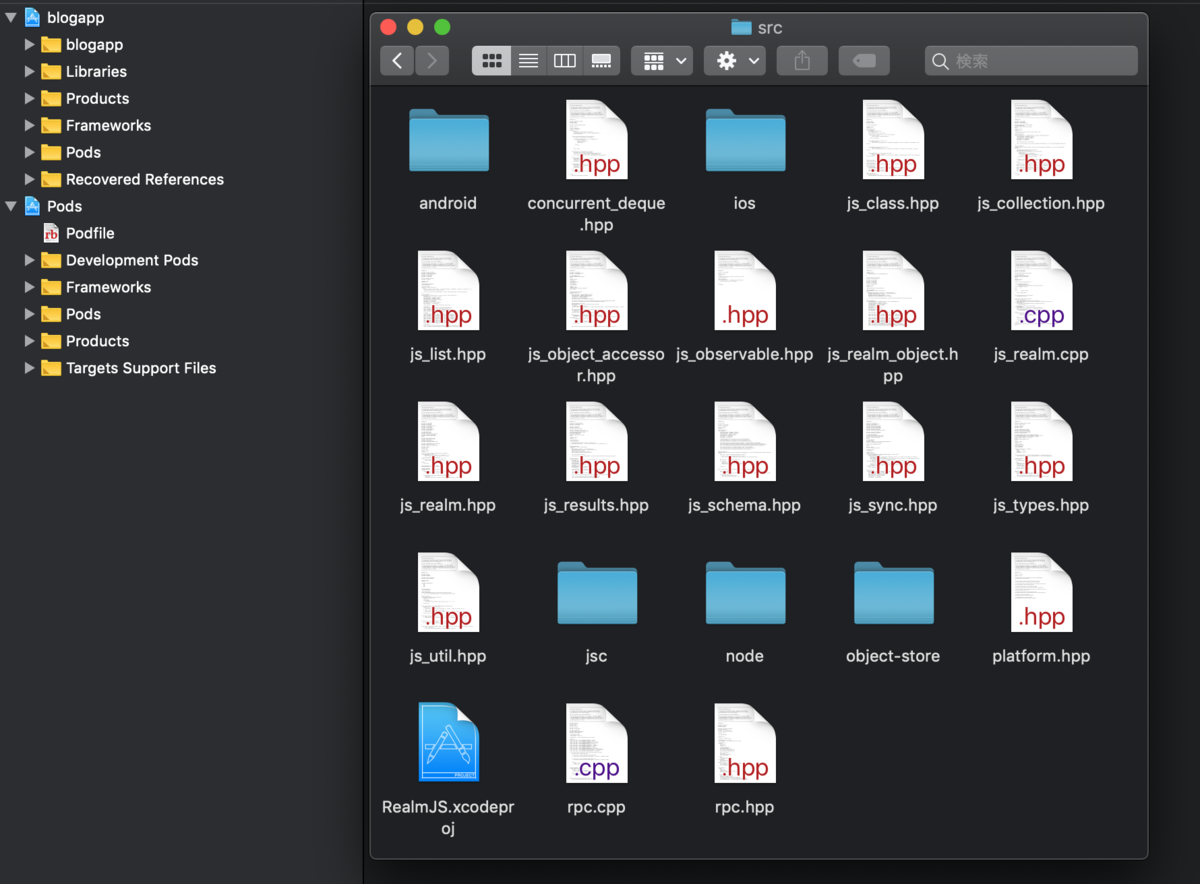Open the node folder icon

745,593
